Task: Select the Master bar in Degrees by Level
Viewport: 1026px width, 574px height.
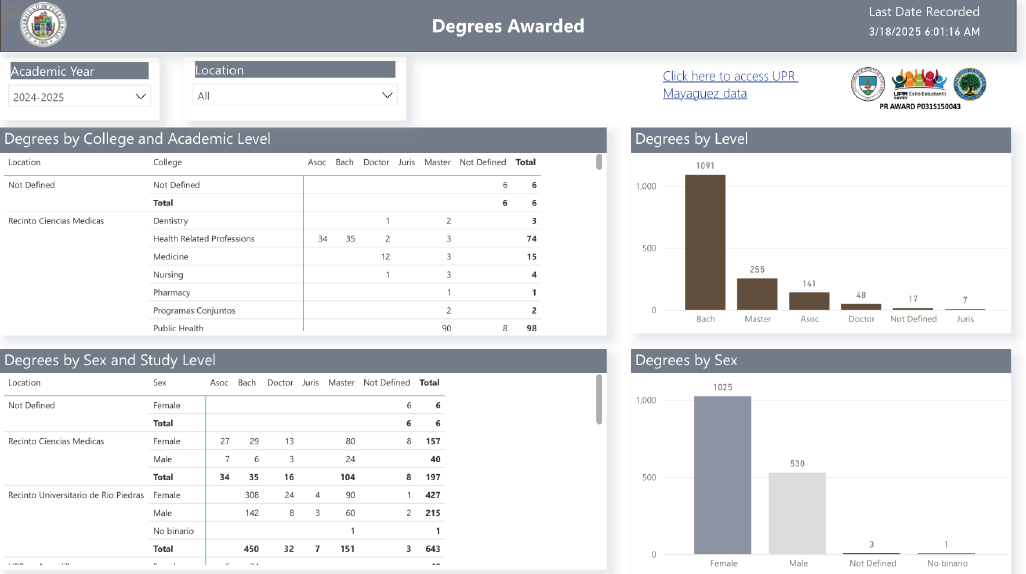Action: (757, 294)
